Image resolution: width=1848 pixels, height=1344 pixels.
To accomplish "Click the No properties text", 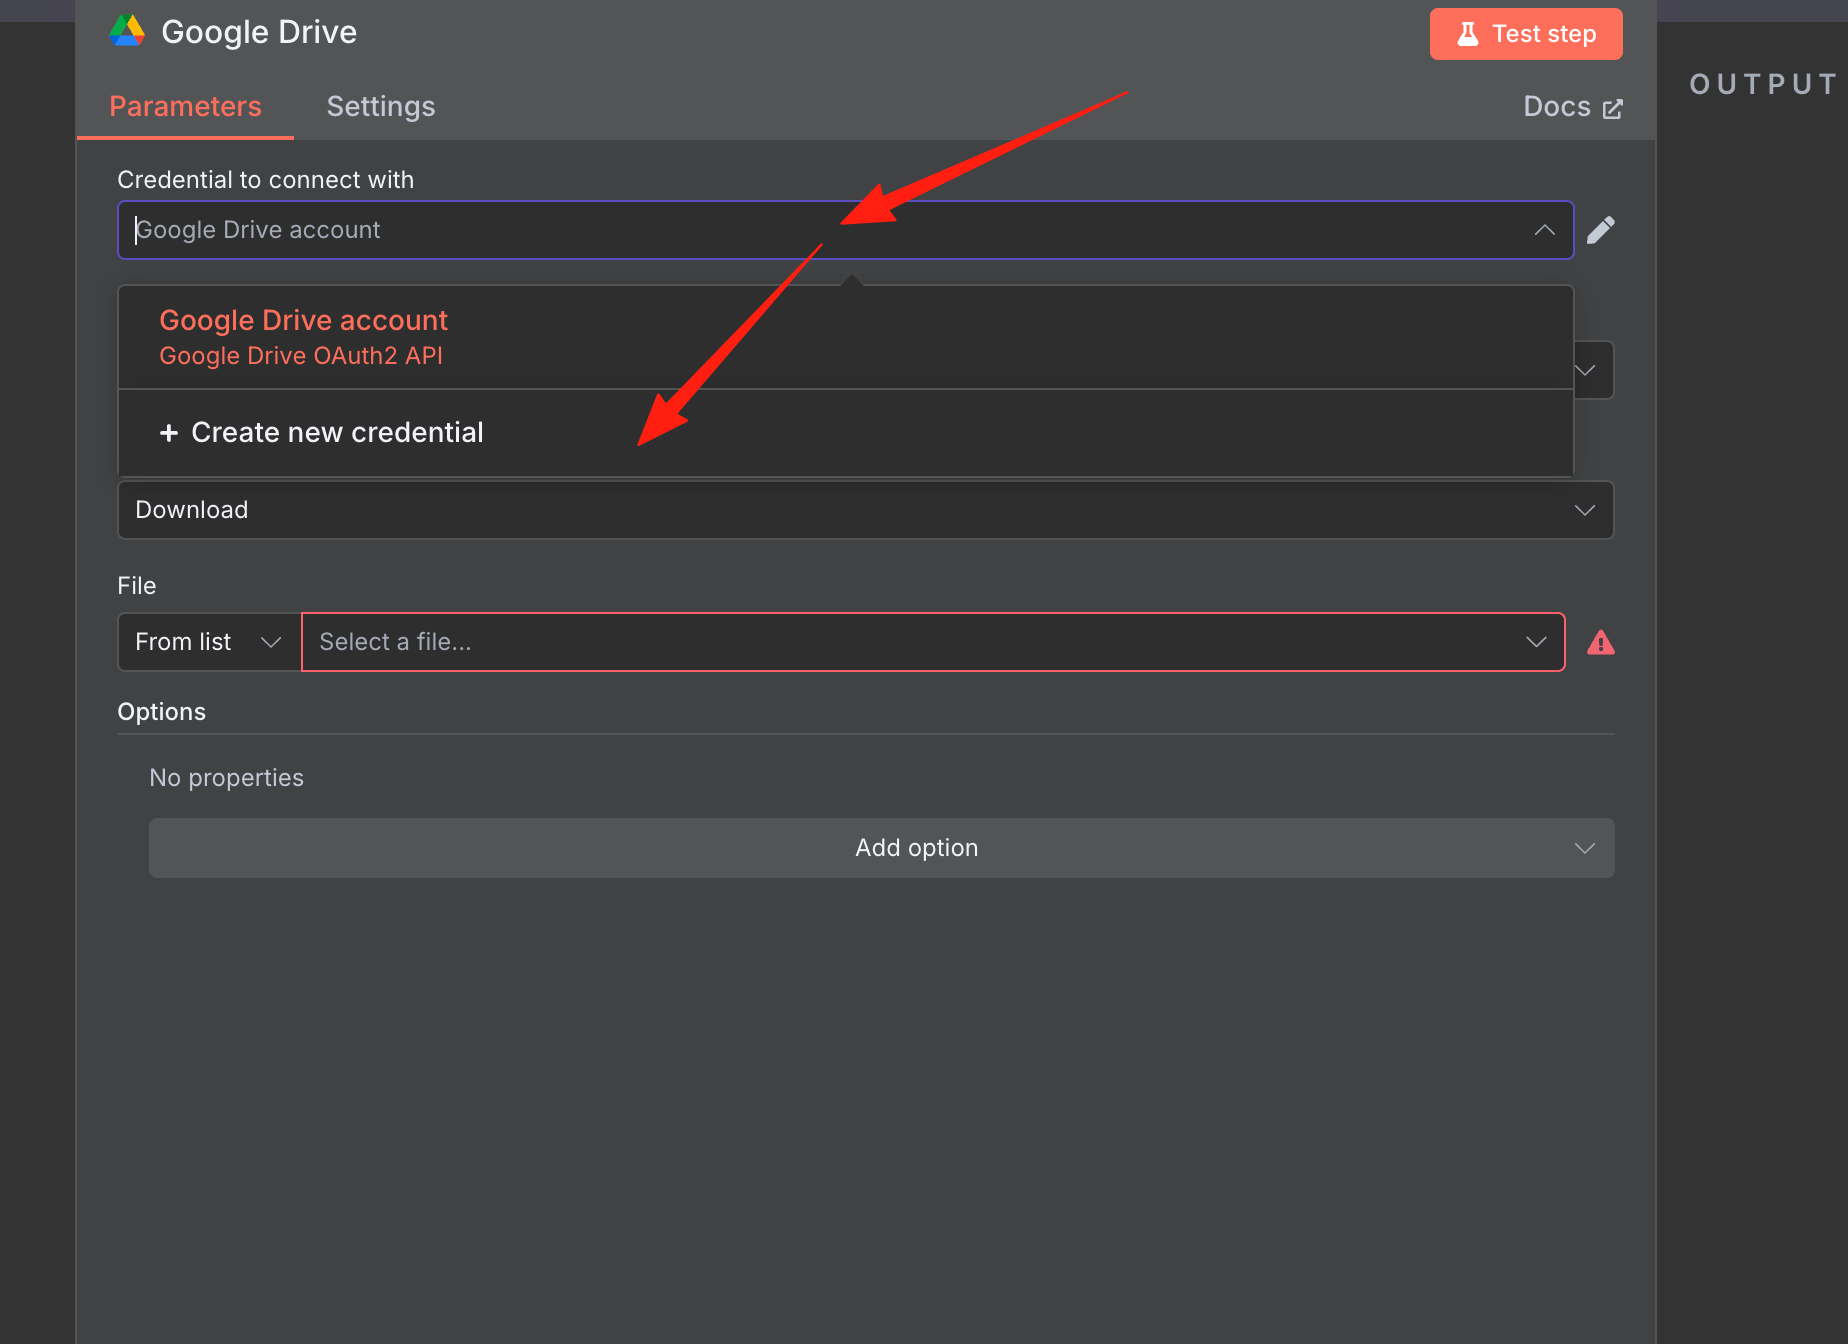I will [227, 778].
